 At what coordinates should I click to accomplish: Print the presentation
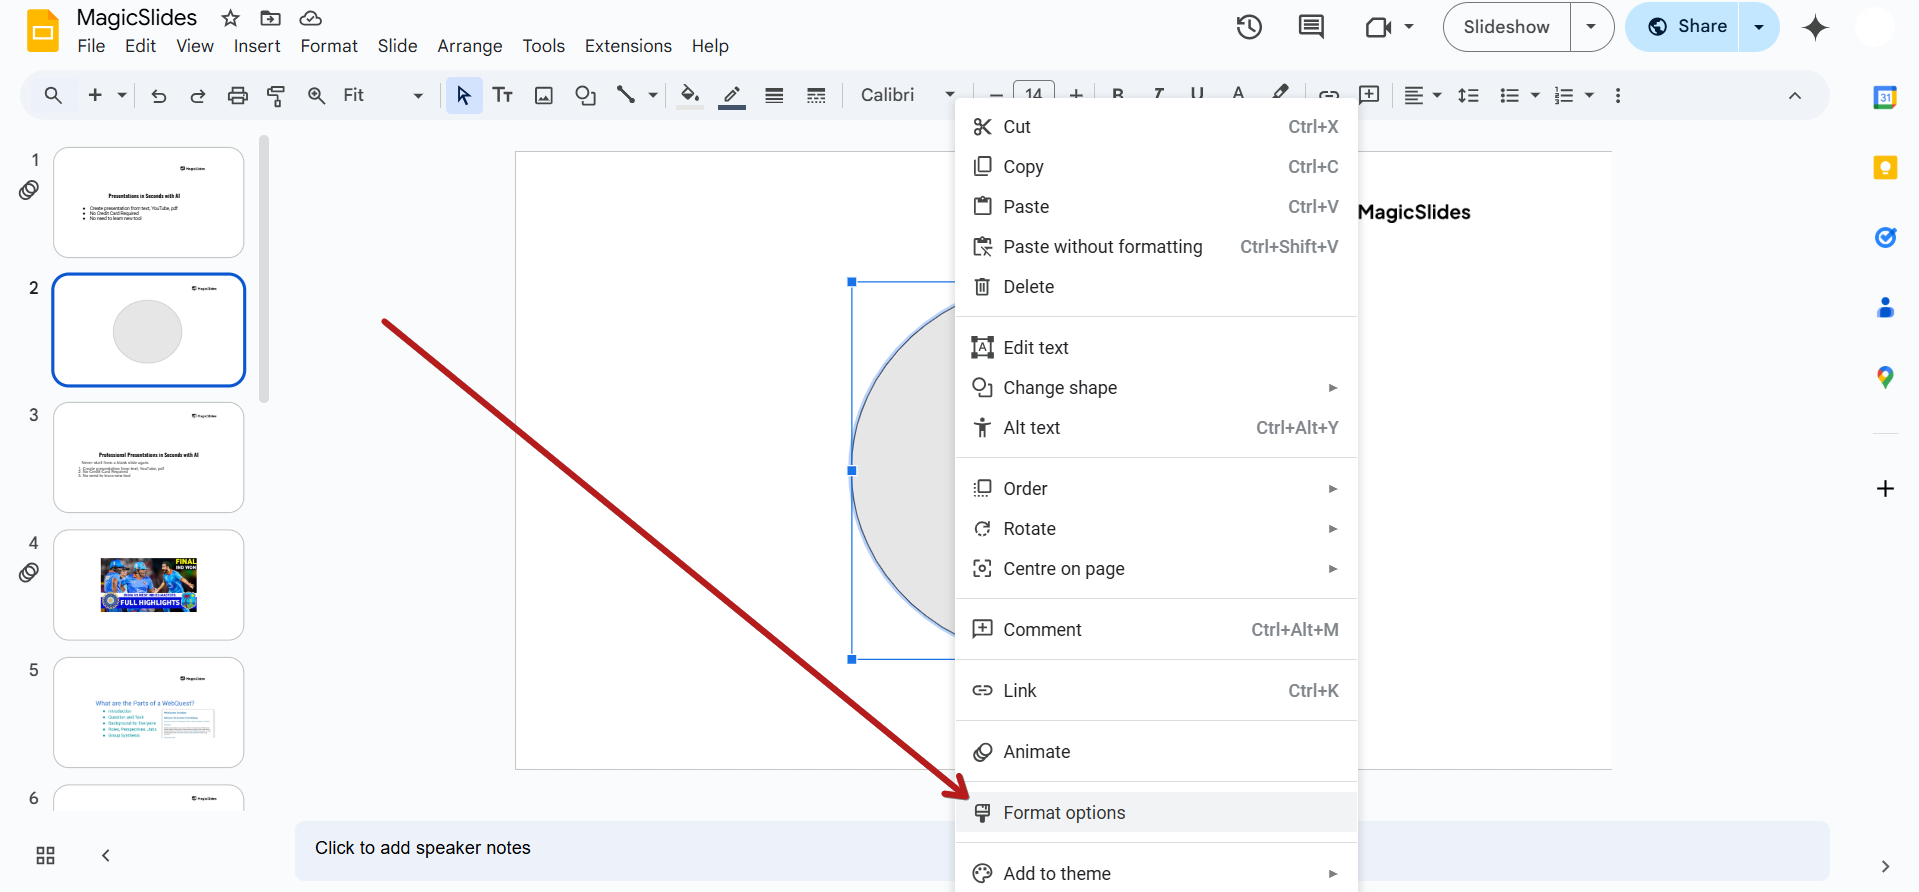click(x=237, y=95)
